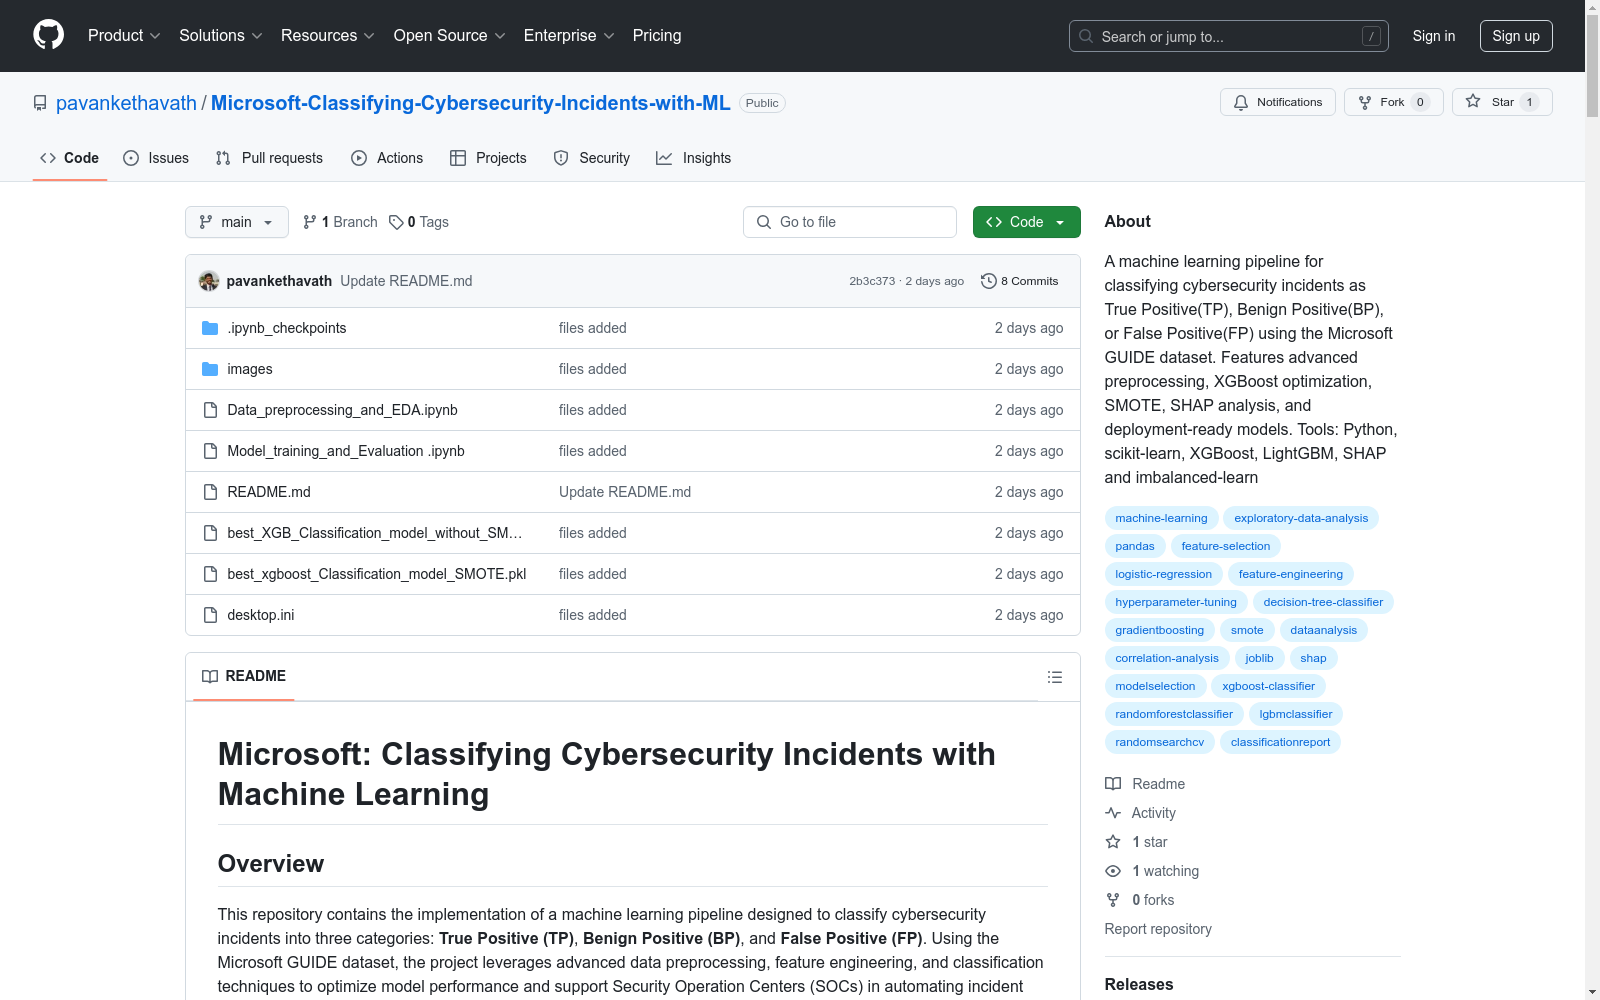
Task: Open the images folder name
Action: tap(250, 369)
